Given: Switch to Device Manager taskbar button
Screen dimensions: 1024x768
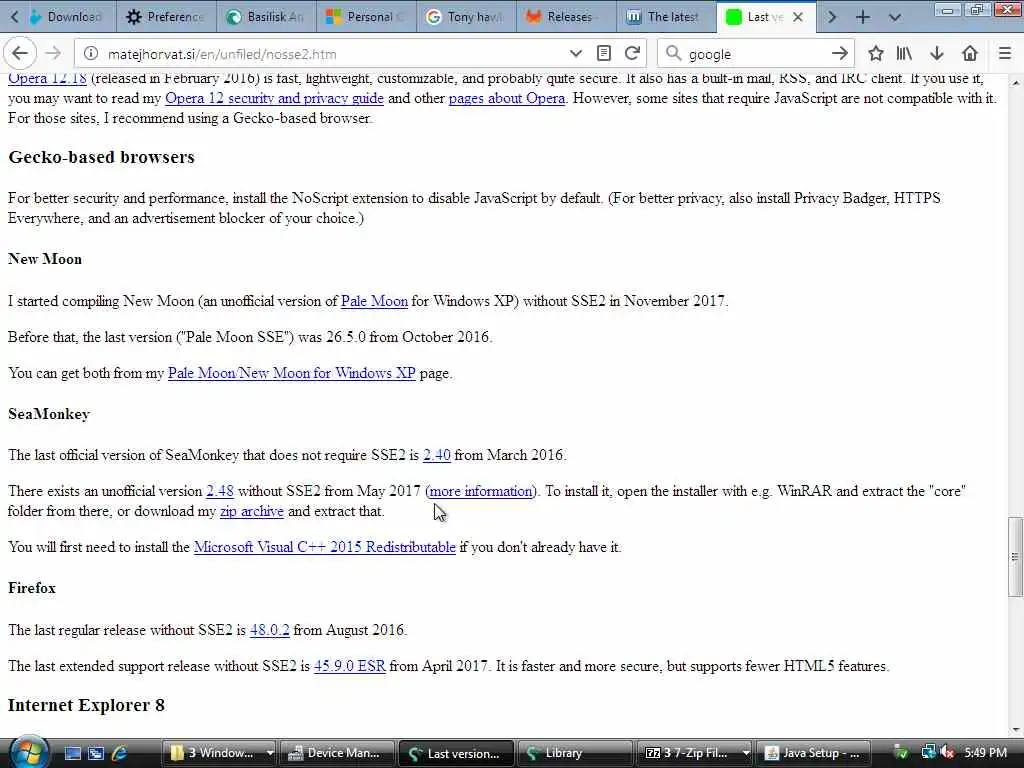Looking at the screenshot, I should (x=338, y=754).
